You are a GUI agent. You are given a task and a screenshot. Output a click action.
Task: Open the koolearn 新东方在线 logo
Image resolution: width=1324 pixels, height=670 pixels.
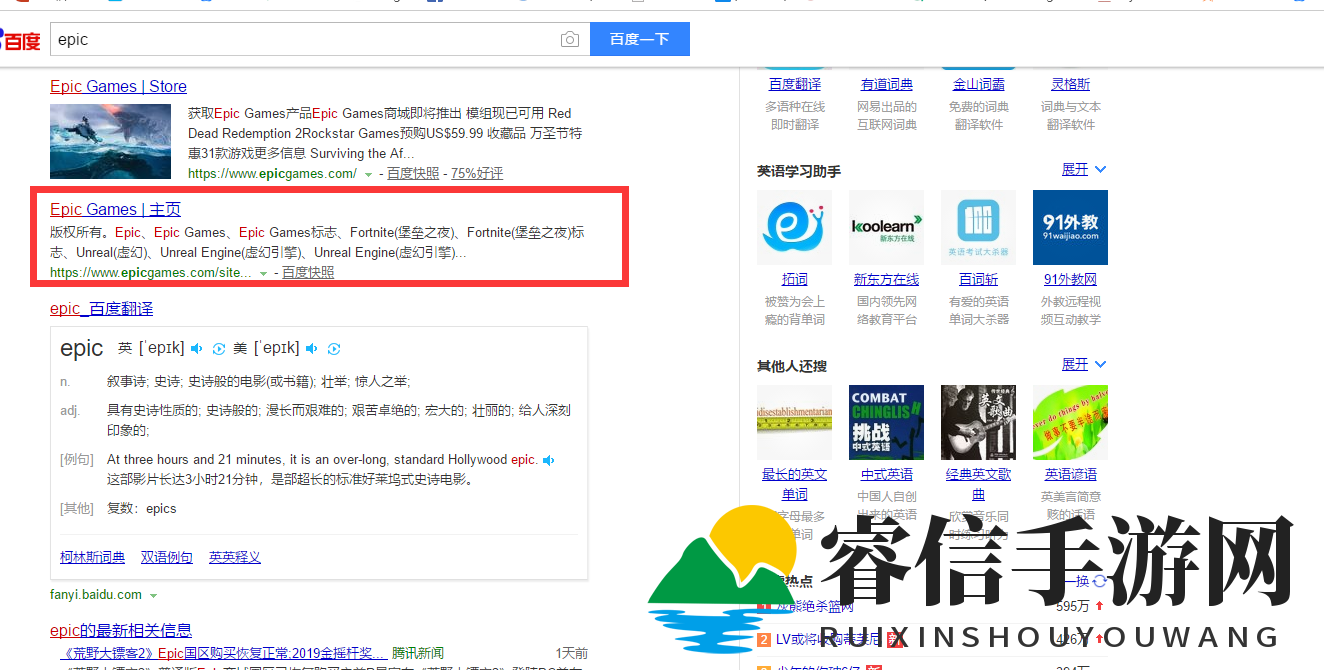886,228
